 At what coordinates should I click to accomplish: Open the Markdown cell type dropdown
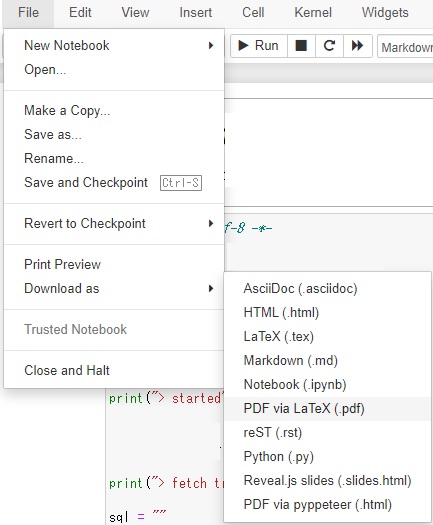(x=405, y=46)
